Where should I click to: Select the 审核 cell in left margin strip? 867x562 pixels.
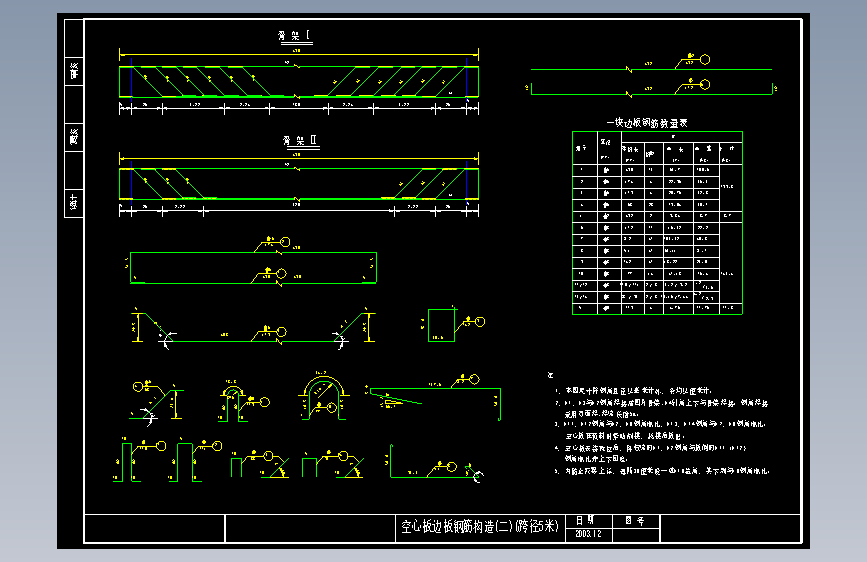pos(74,71)
